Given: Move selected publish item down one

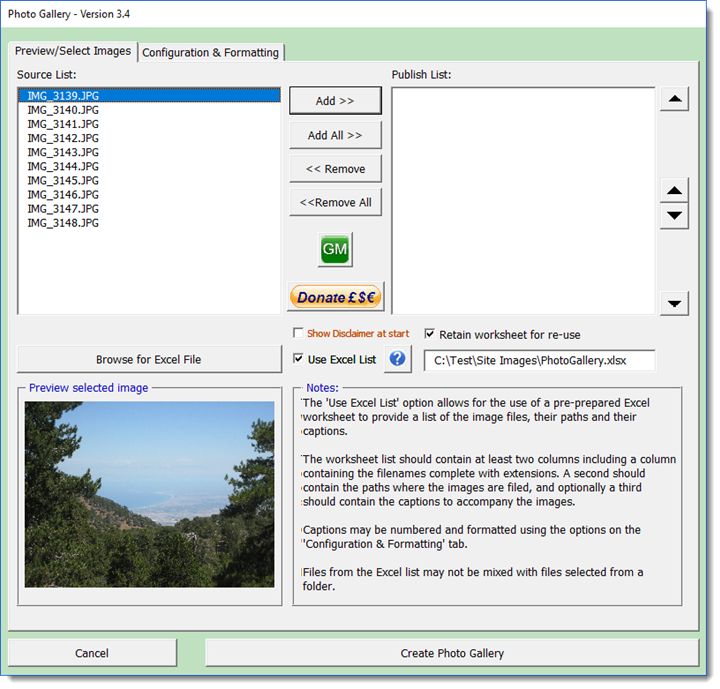Looking at the screenshot, I should [675, 216].
